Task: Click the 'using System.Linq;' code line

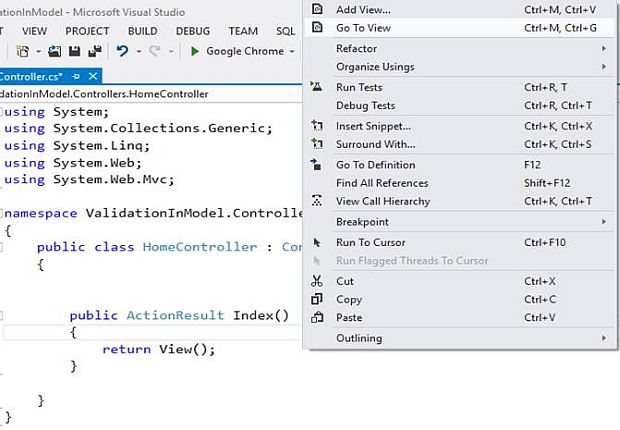Action: click(78, 146)
